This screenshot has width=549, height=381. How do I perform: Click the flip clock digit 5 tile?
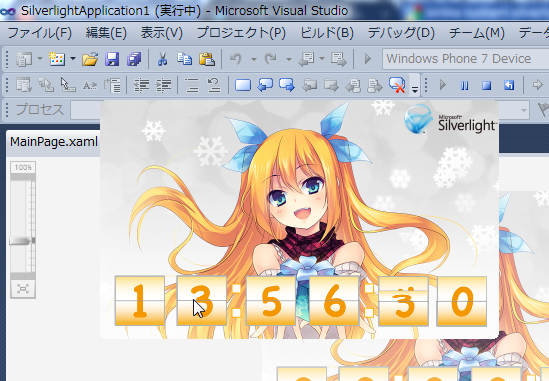tap(271, 301)
